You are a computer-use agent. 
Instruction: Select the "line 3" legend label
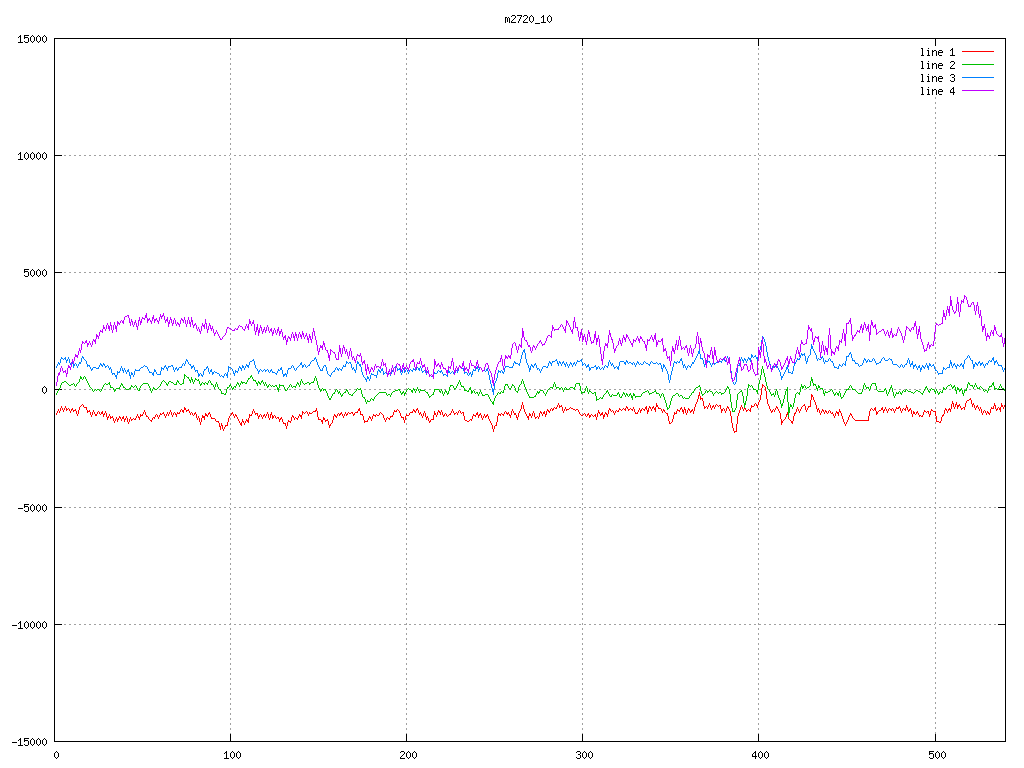click(x=937, y=78)
